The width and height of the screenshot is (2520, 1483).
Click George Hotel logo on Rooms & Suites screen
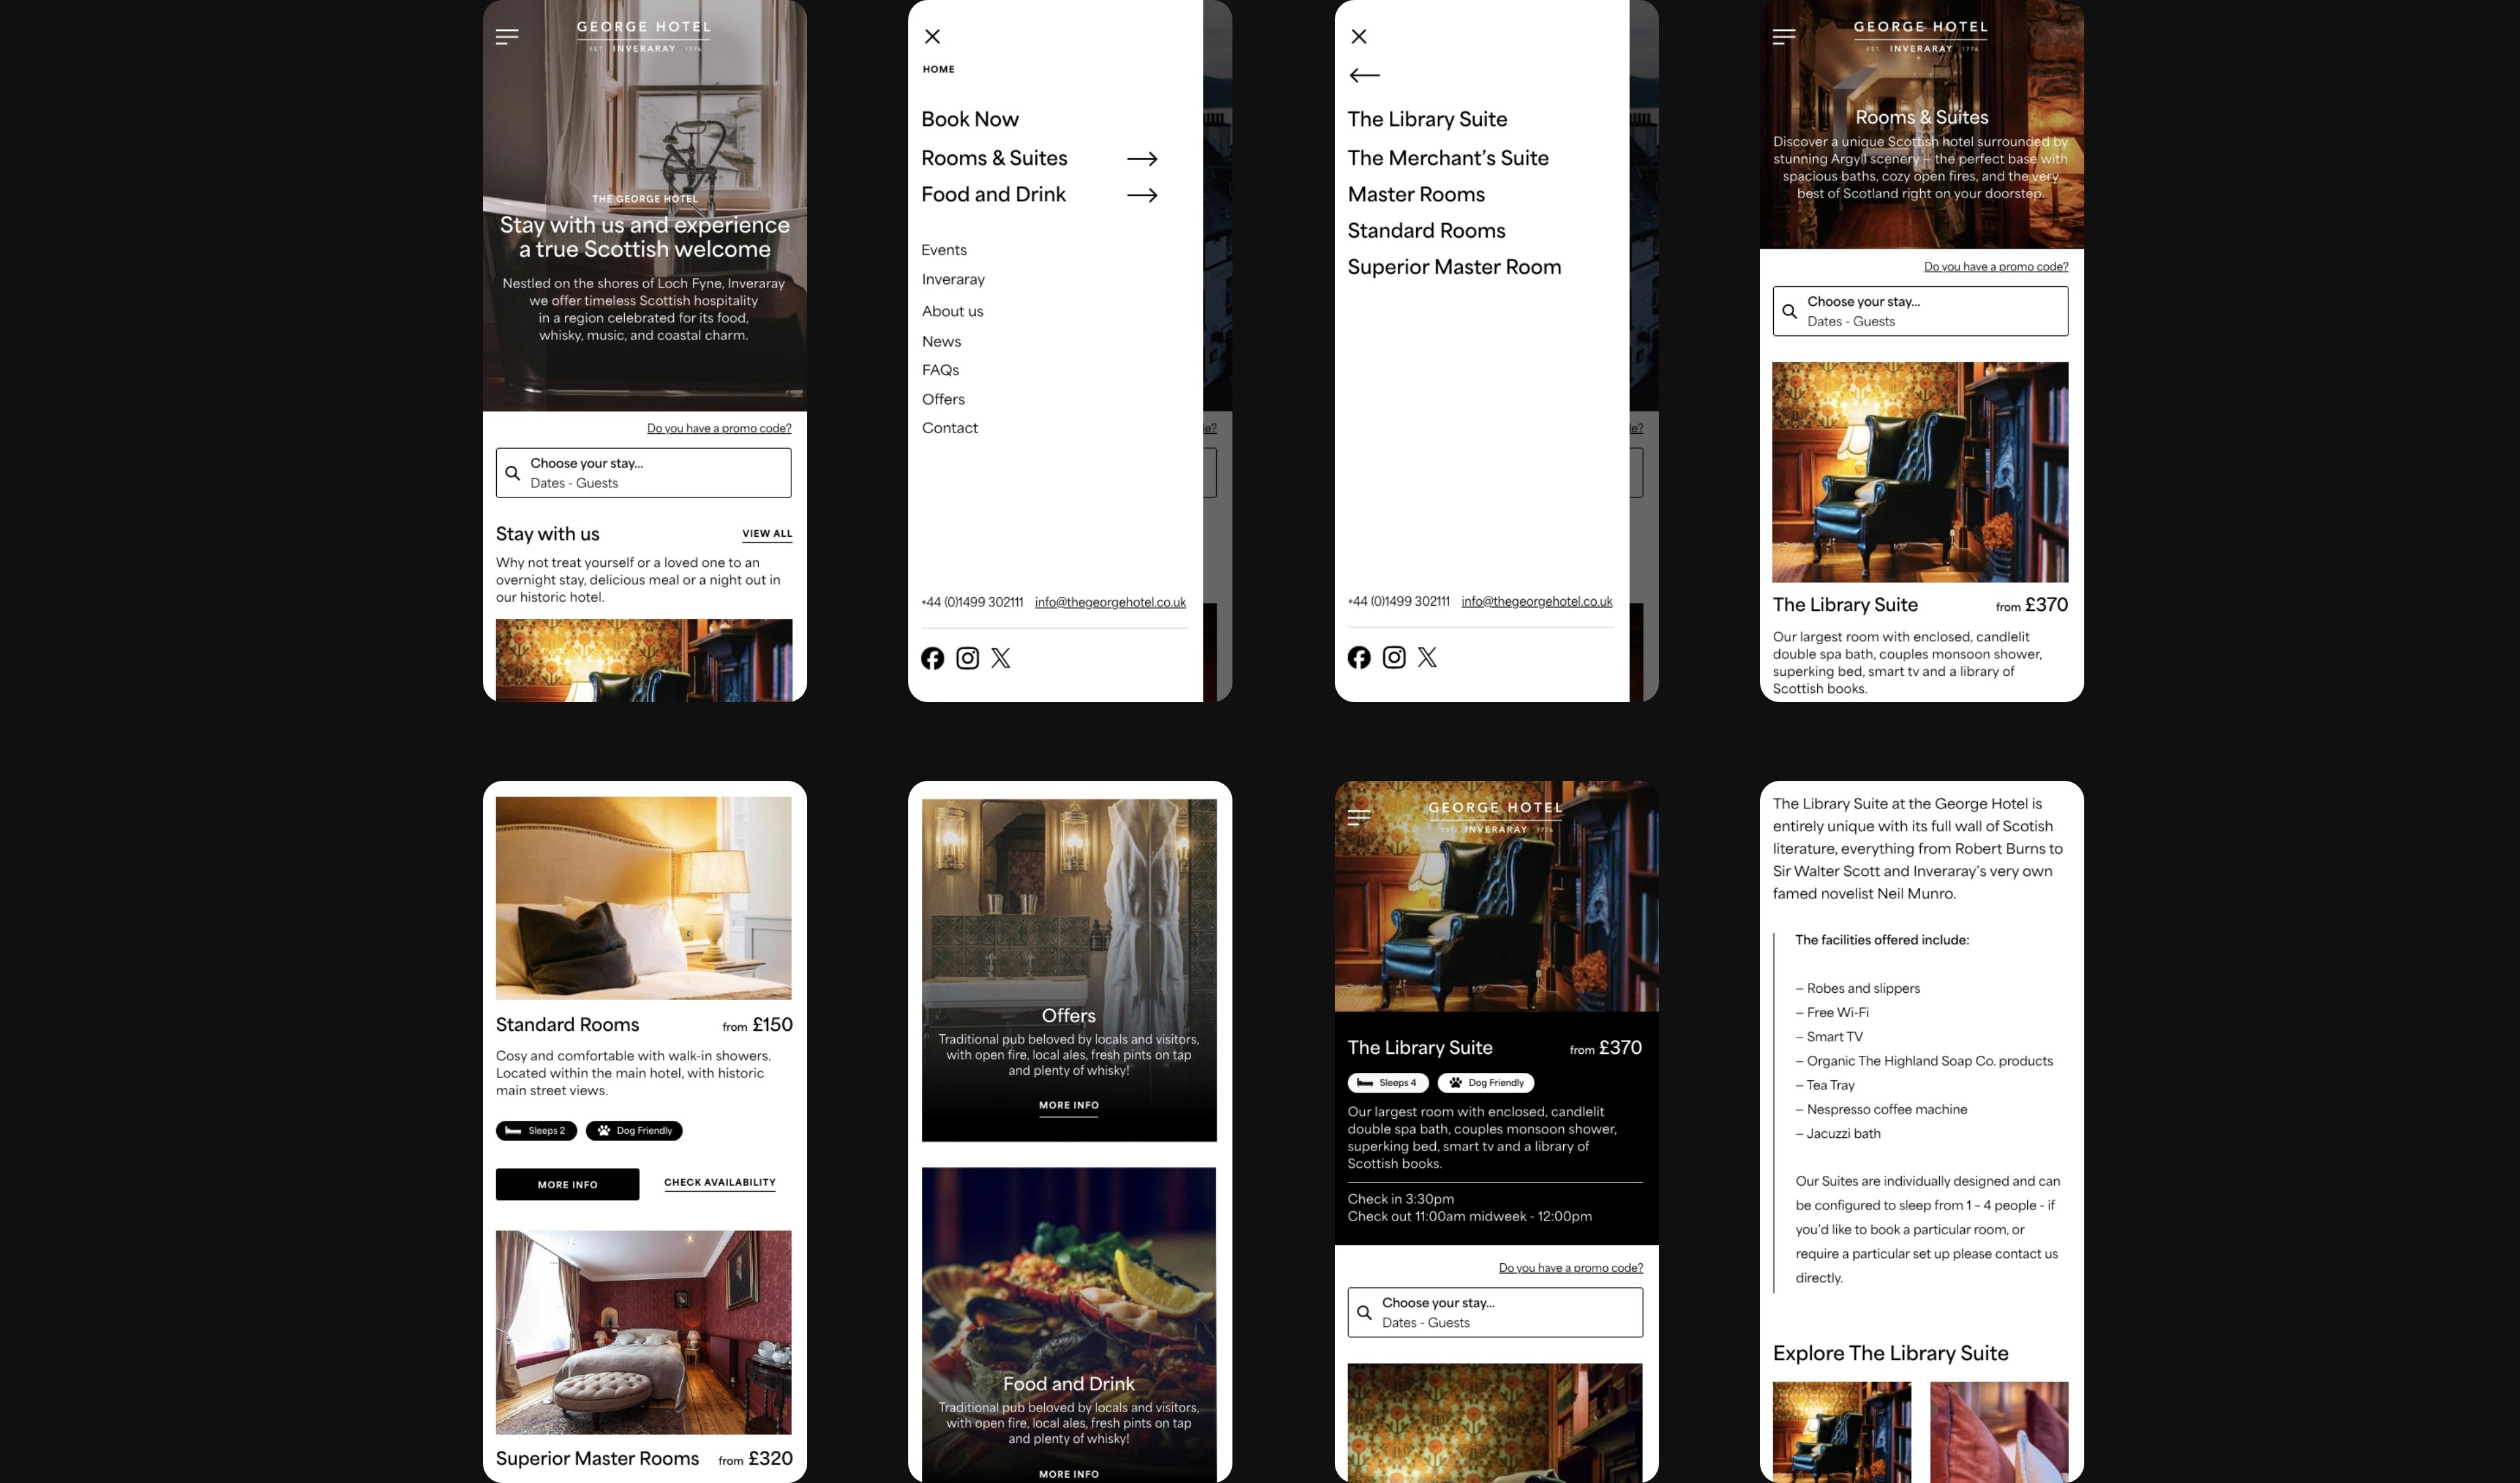point(1920,37)
